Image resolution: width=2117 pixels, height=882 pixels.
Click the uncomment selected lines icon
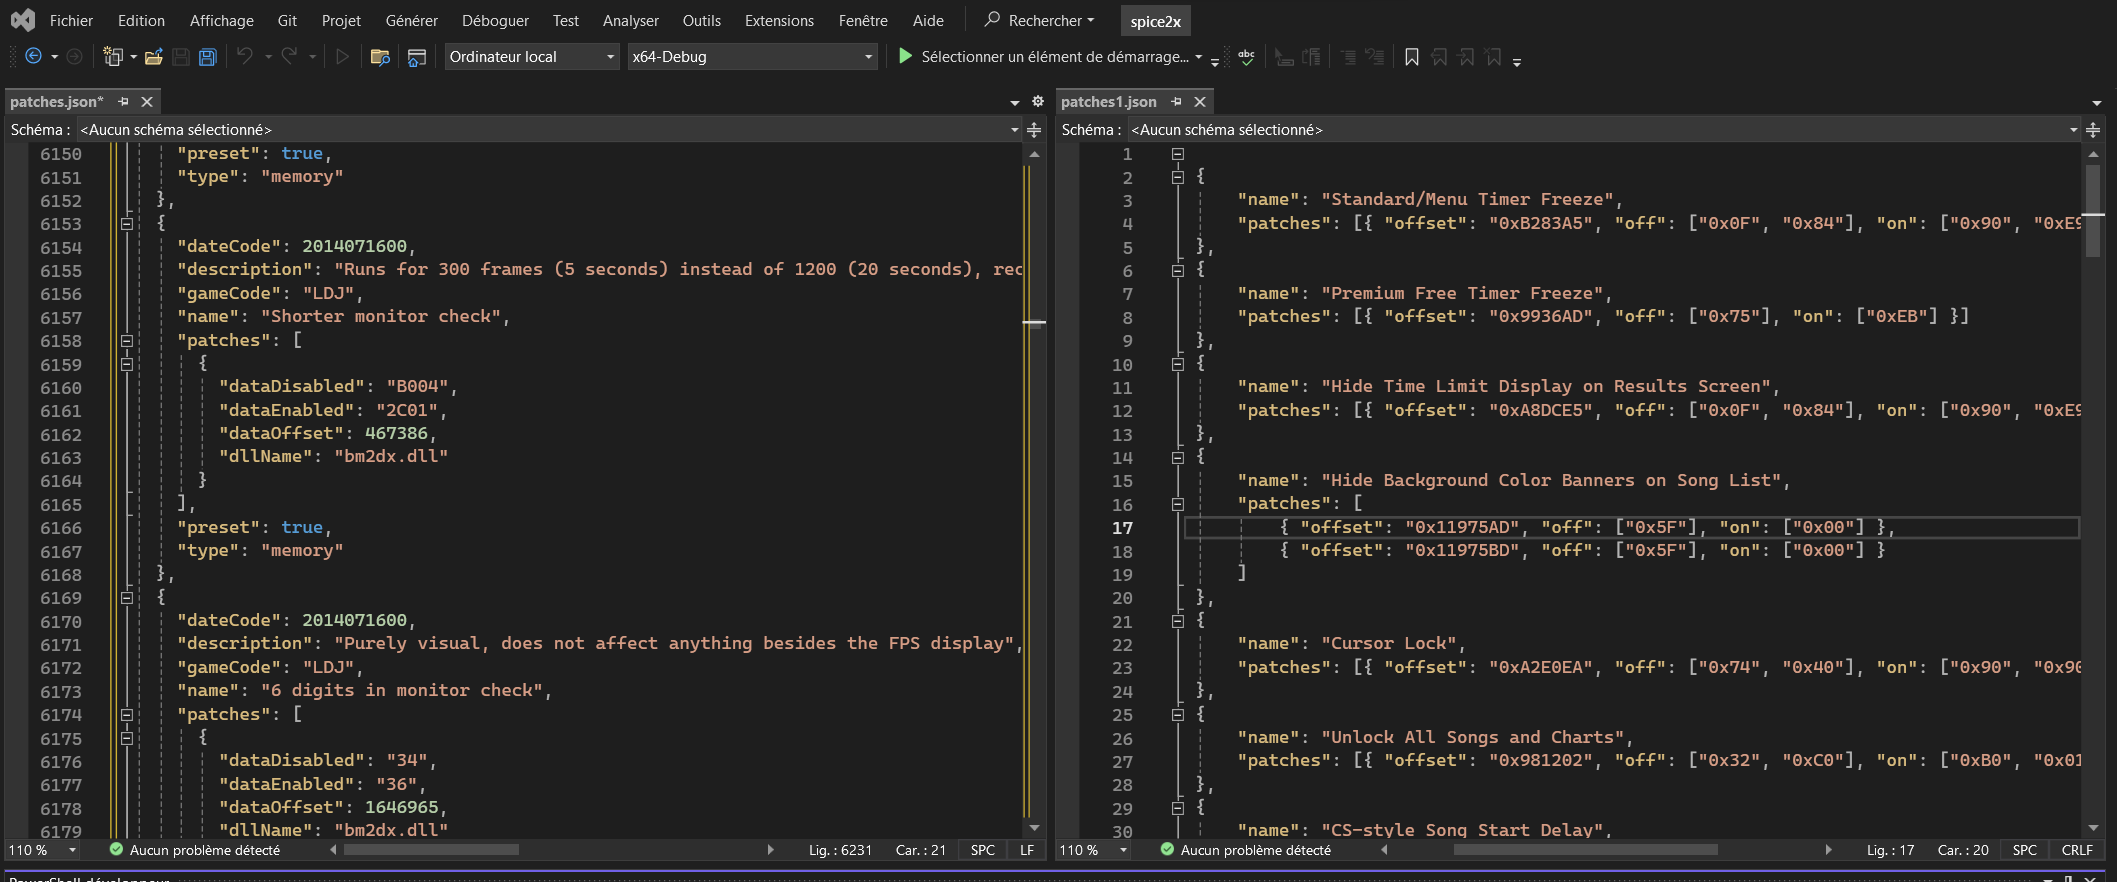[x=1375, y=57]
